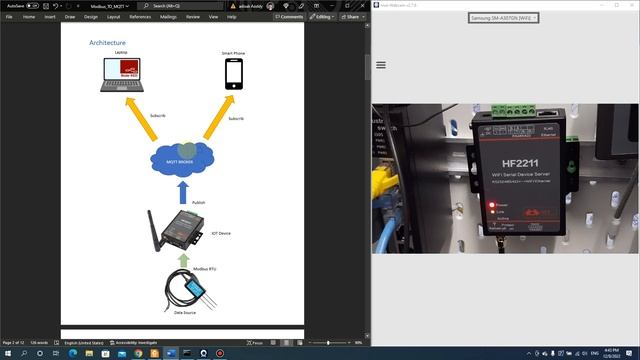Open the Draw ribbon tab
Image resolution: width=640 pixels, height=360 pixels.
[x=70, y=17]
